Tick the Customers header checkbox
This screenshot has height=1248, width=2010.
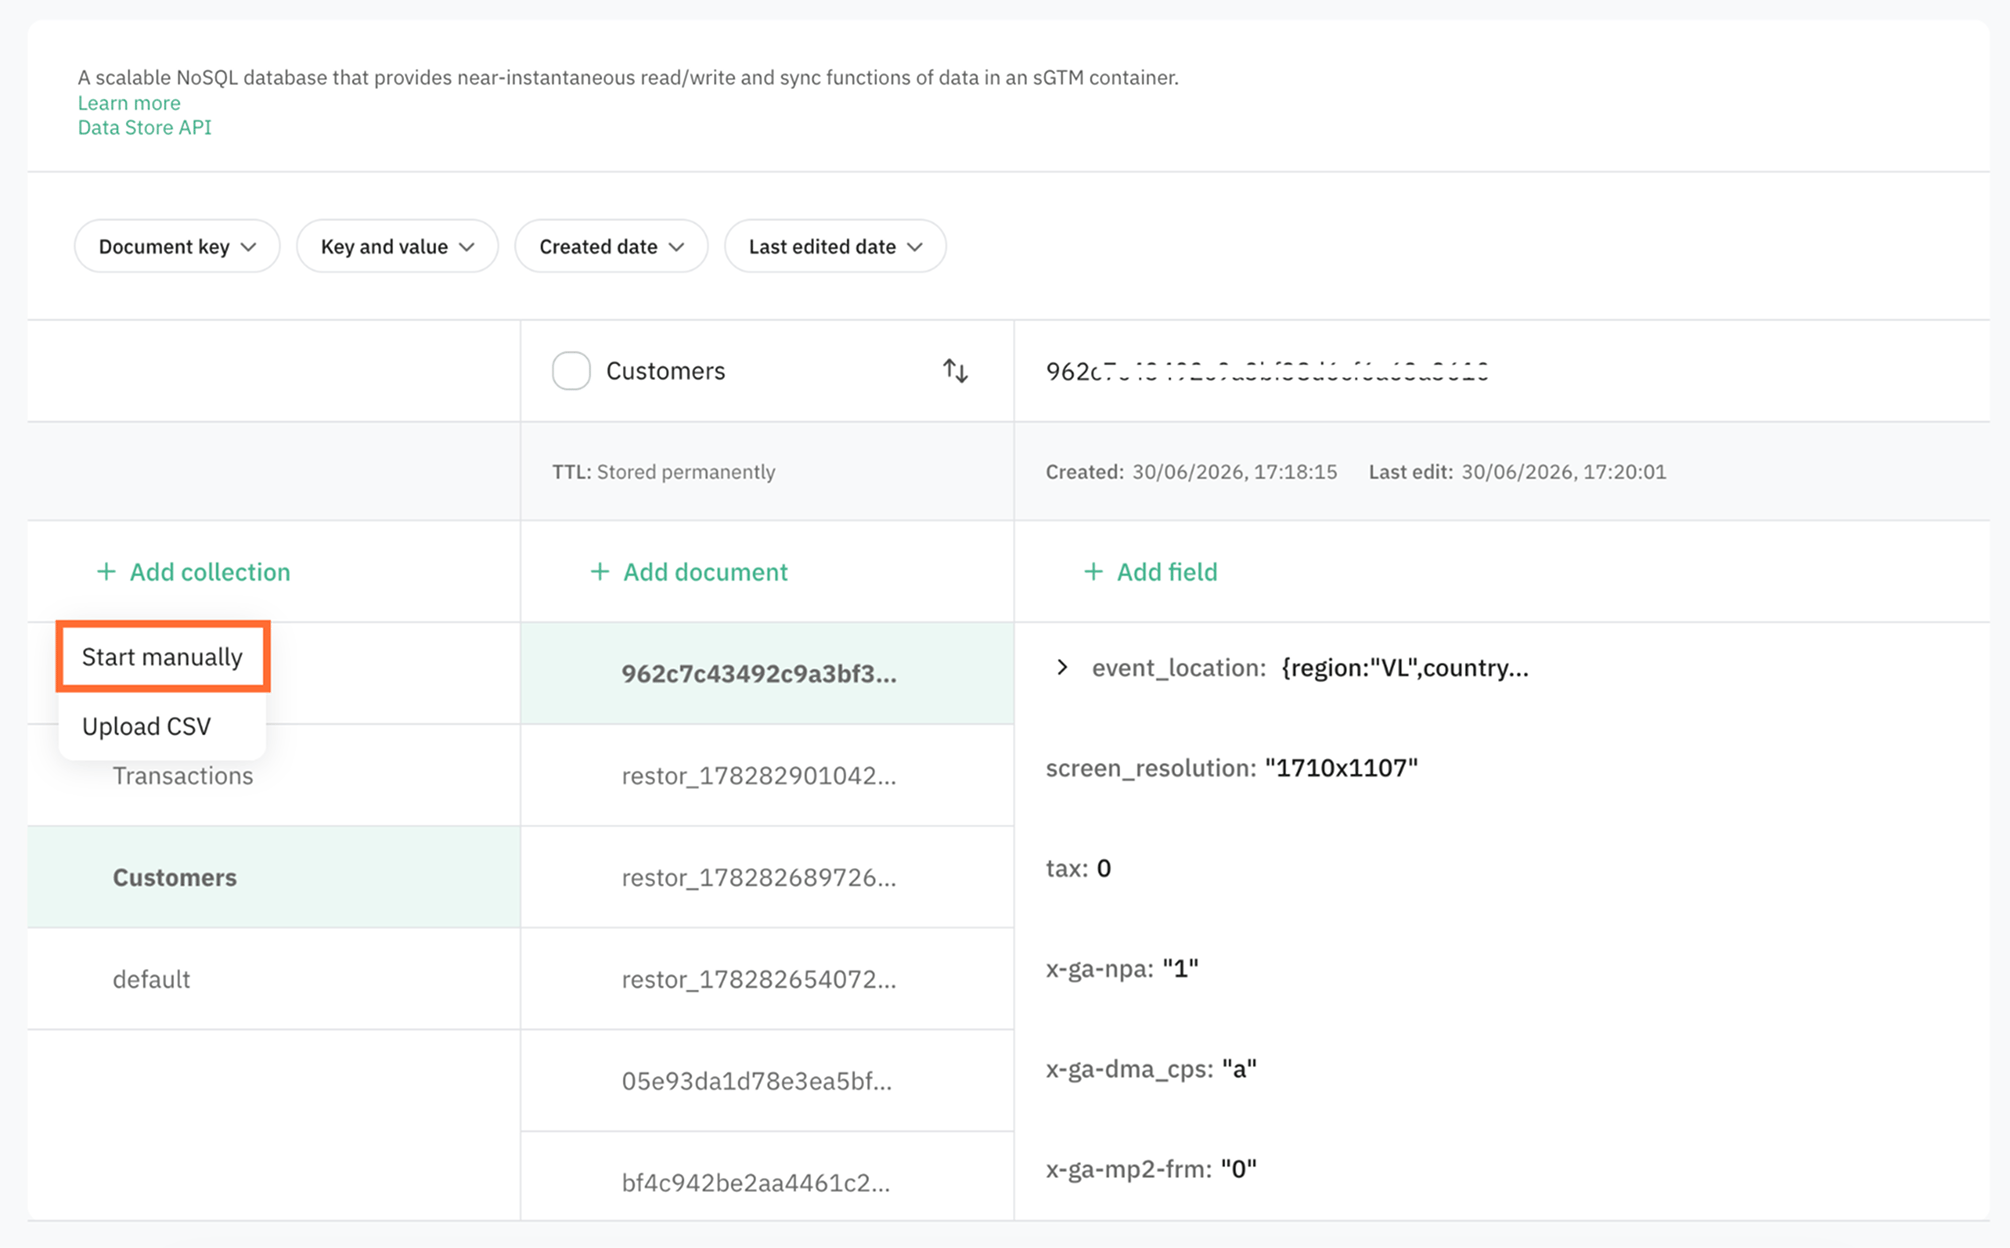pos(571,371)
